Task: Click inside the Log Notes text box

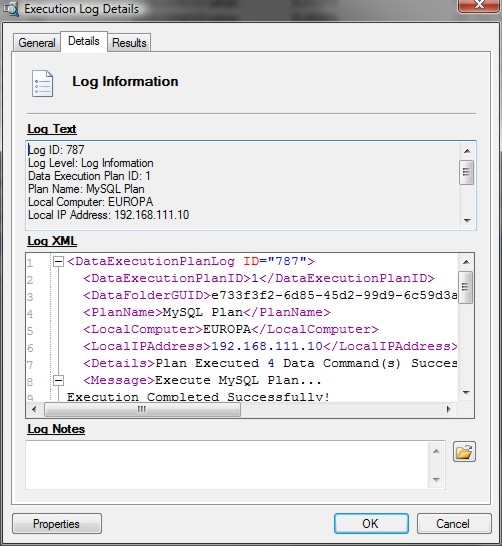Action: [x=227, y=465]
